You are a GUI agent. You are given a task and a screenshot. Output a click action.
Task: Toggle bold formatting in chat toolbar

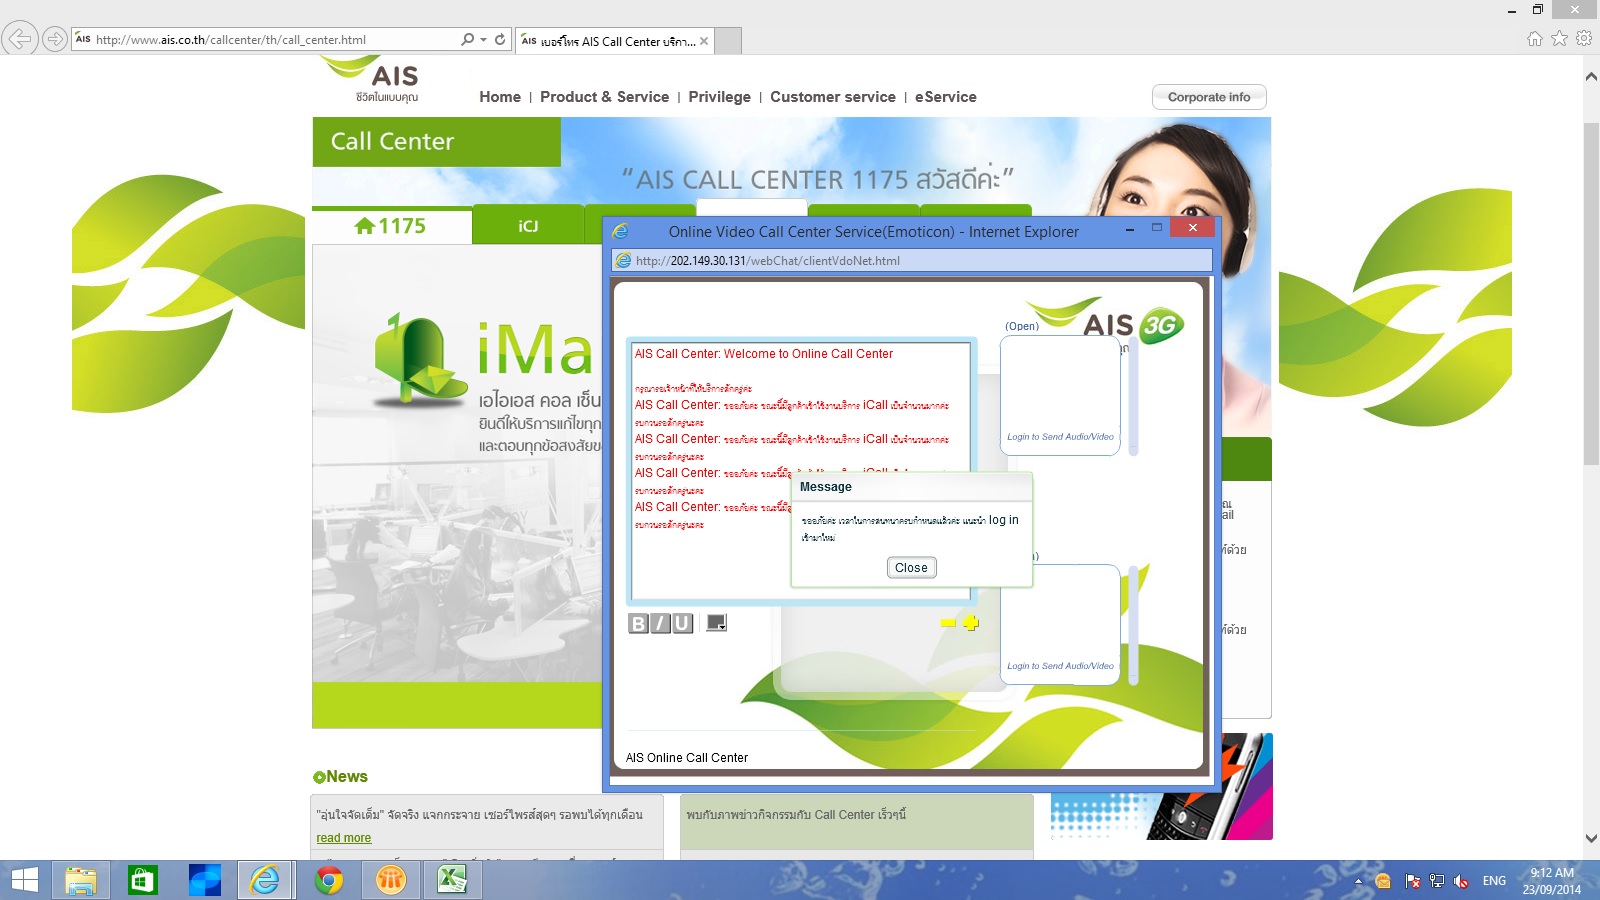click(638, 624)
